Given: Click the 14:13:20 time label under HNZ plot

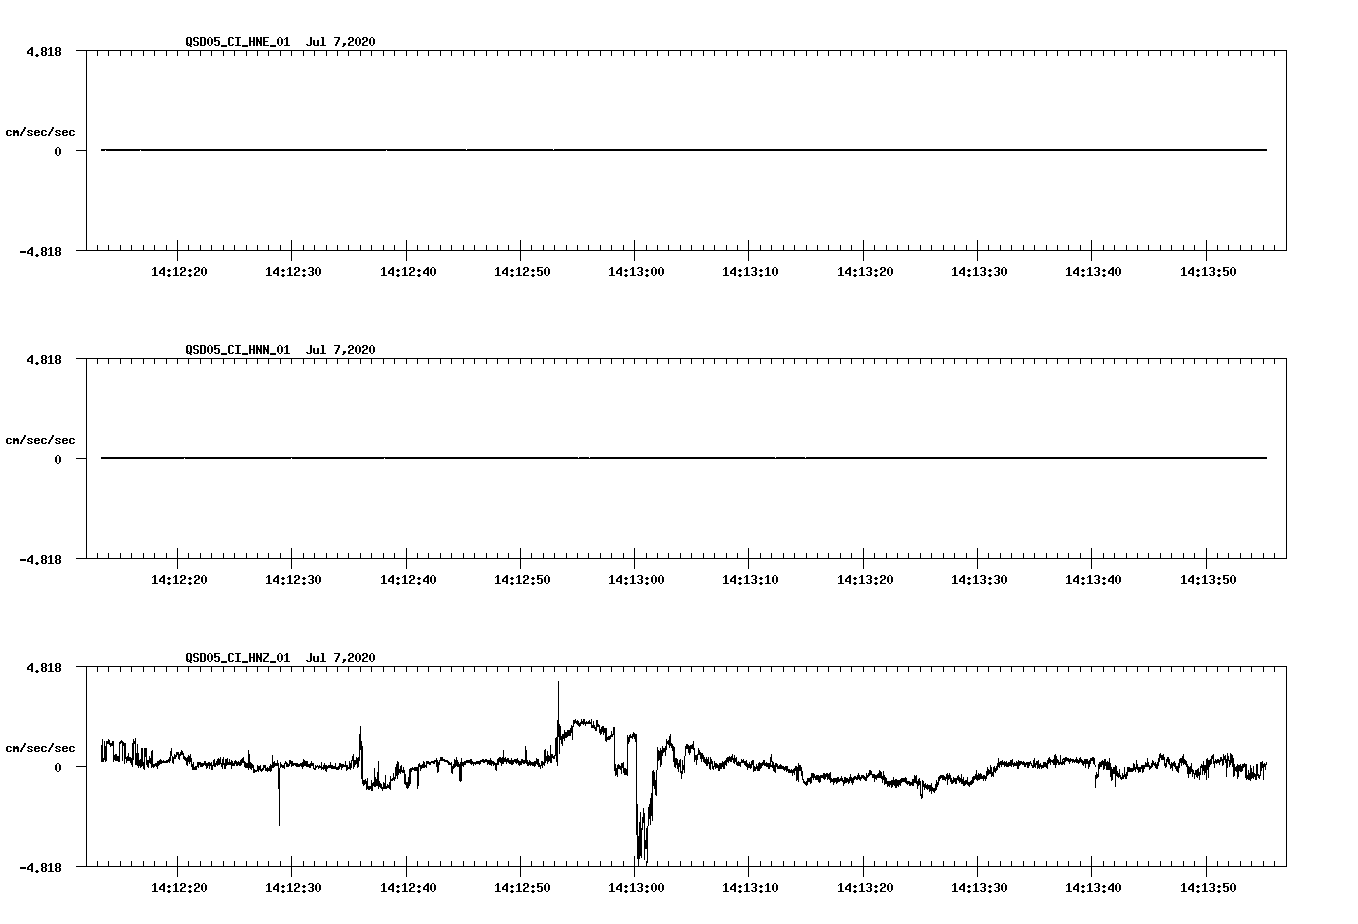Looking at the screenshot, I should (865, 888).
